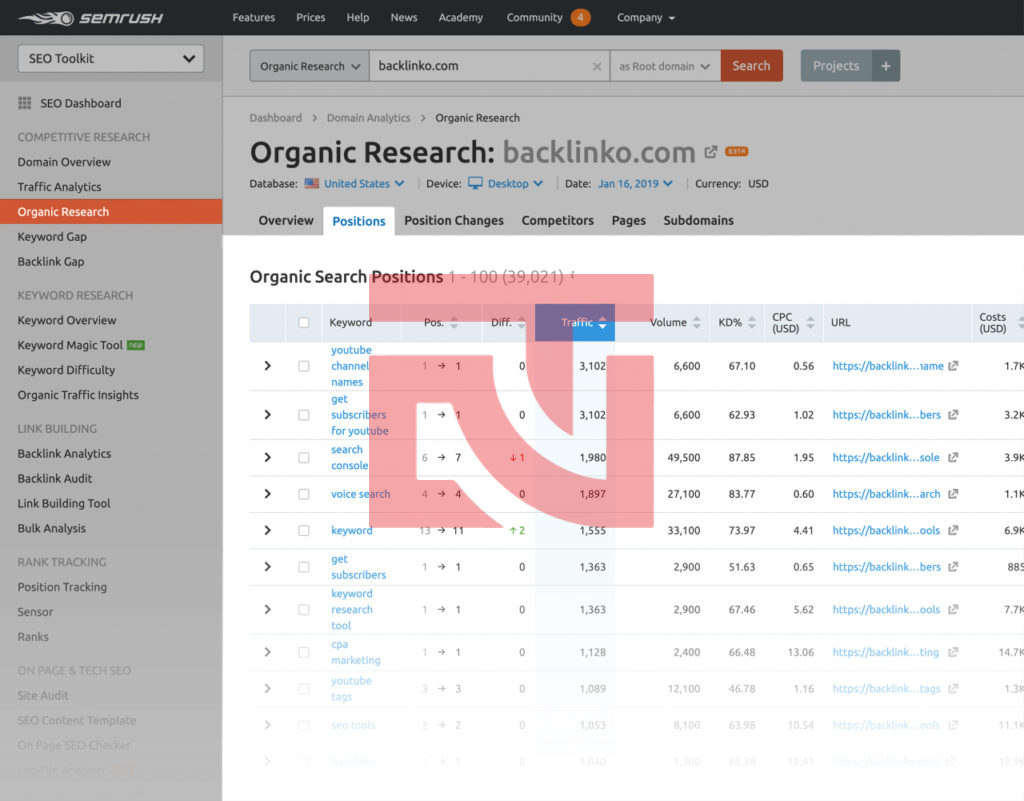Check the search console row checkbox
The image size is (1024, 801).
304,458
